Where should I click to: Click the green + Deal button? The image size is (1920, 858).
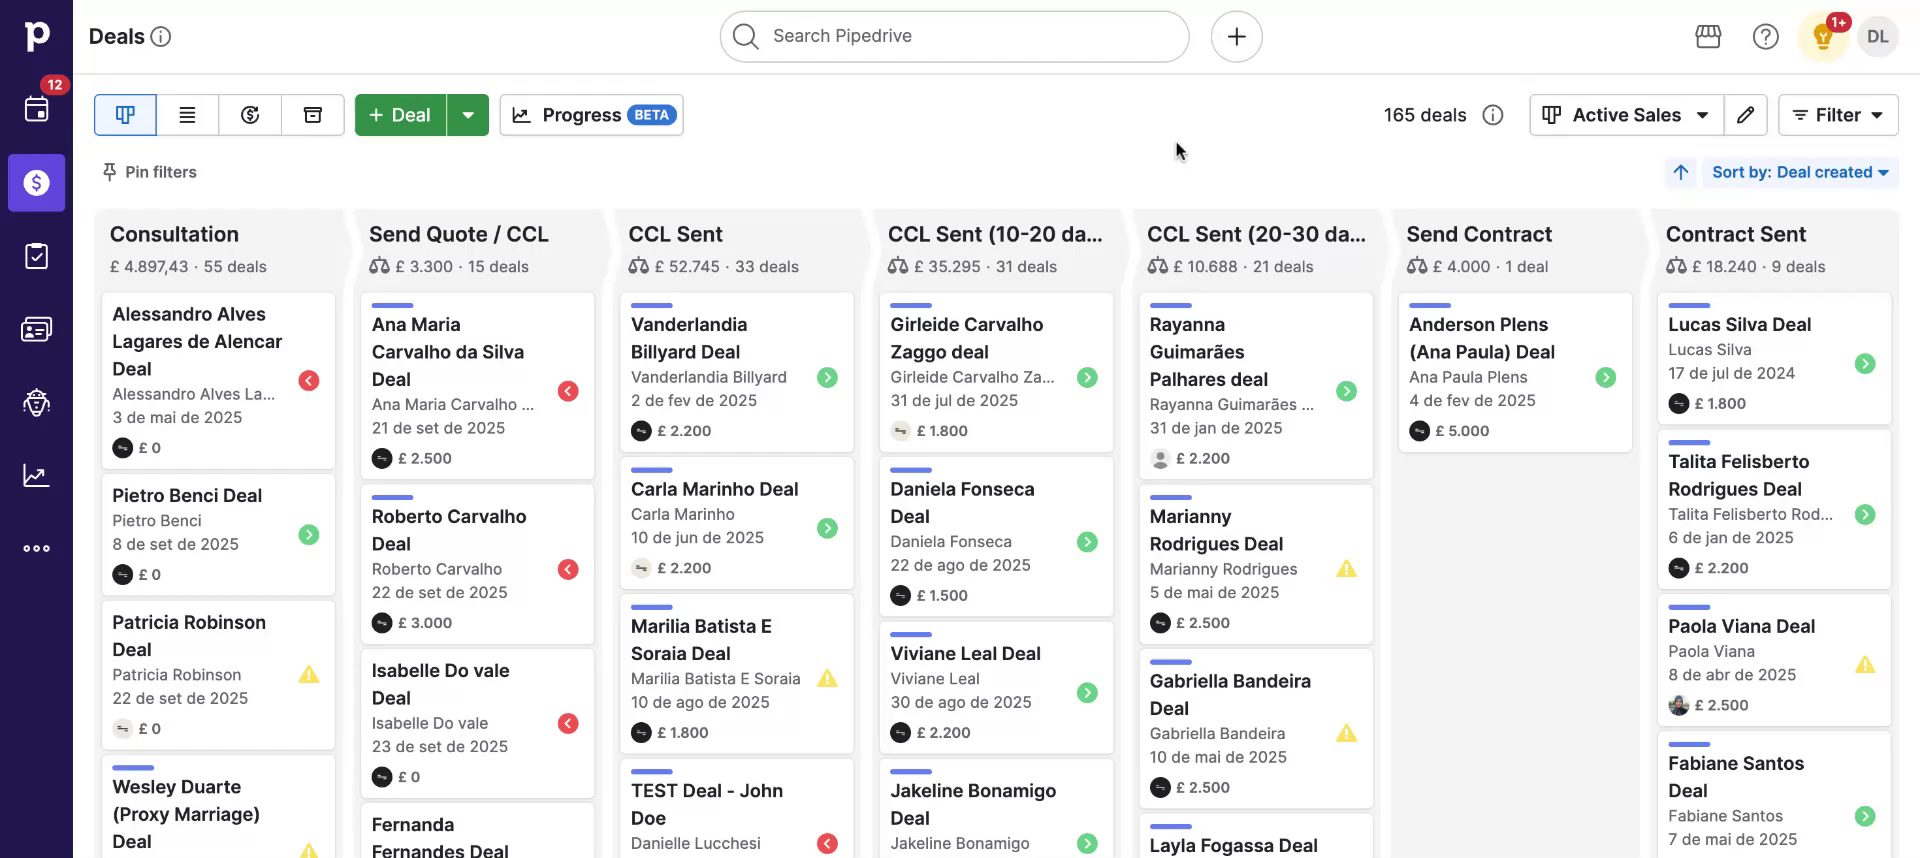[400, 115]
